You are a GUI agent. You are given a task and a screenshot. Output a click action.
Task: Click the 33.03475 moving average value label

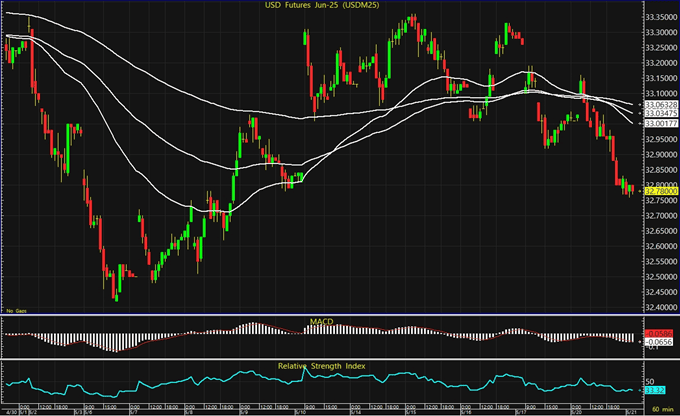pos(658,114)
